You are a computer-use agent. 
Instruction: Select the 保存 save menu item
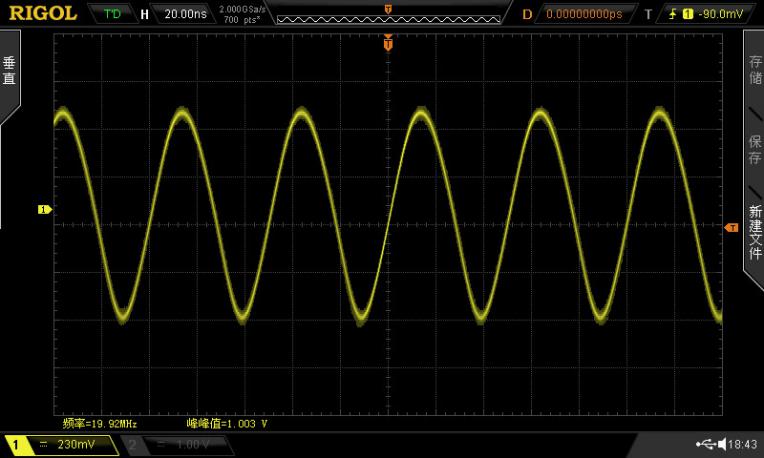point(755,150)
